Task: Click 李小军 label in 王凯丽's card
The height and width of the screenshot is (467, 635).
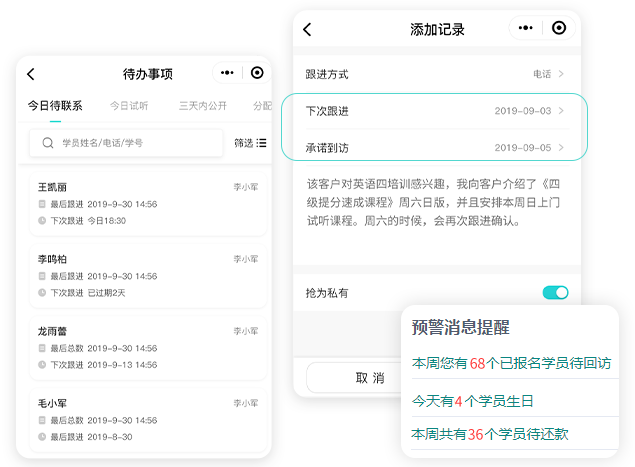Action: (246, 187)
